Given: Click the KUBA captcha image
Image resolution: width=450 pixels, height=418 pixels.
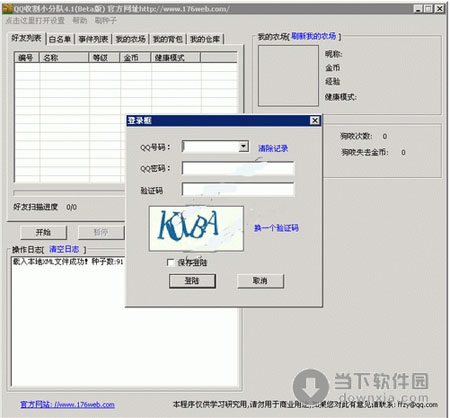Looking at the screenshot, I should pos(196,228).
